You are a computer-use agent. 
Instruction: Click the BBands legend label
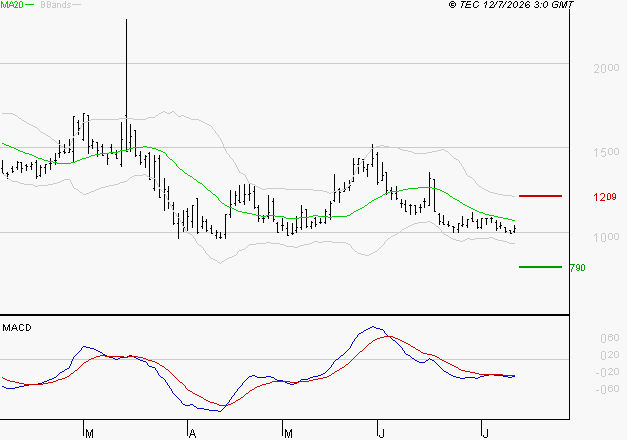(56, 5)
